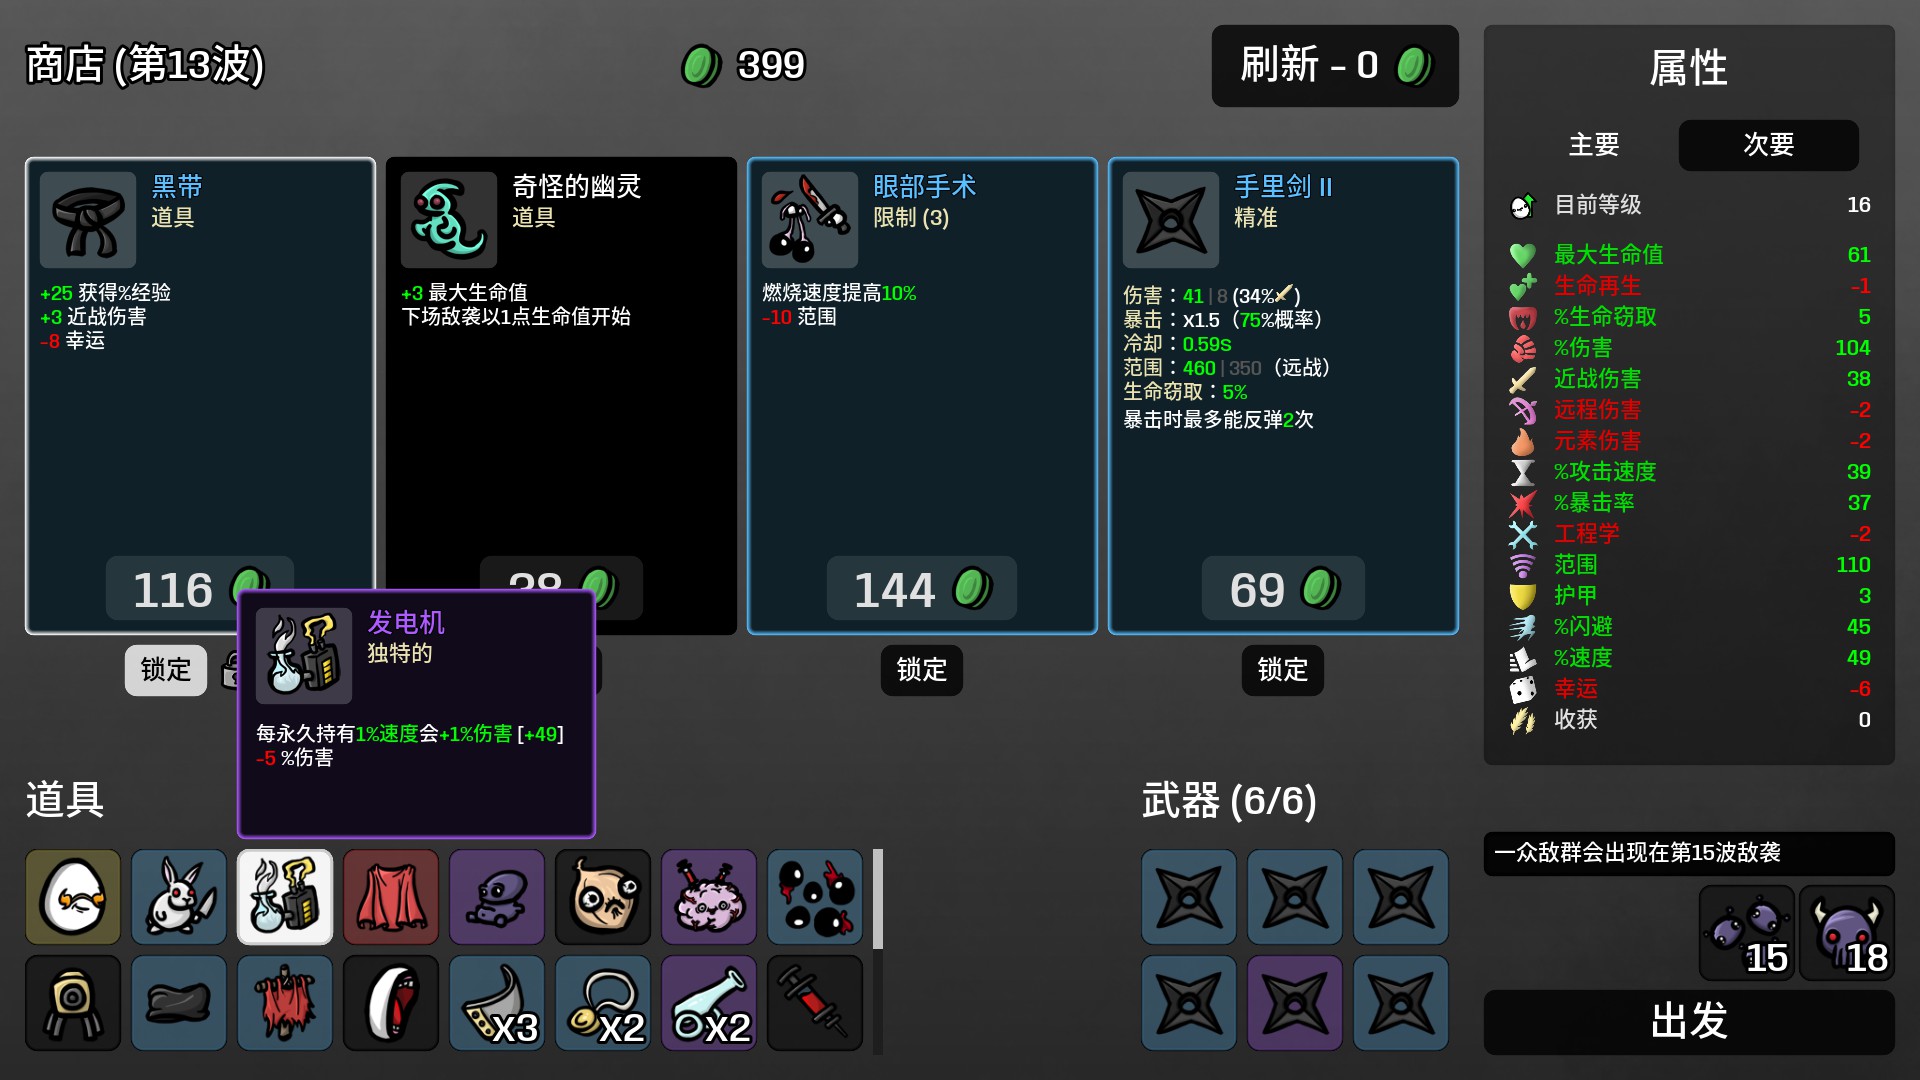Viewport: 1920px width, 1080px height.
Task: Click 出发 to start next wave
Action: (1689, 1022)
